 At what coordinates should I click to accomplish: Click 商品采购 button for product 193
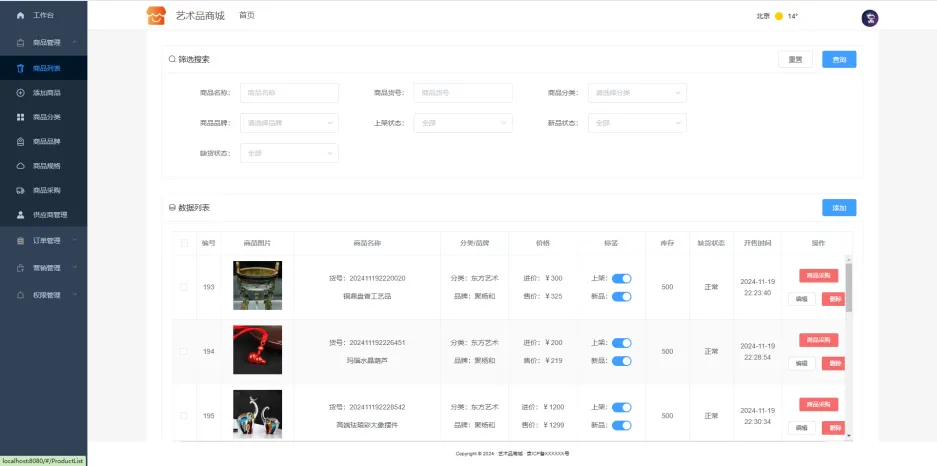[x=818, y=275]
